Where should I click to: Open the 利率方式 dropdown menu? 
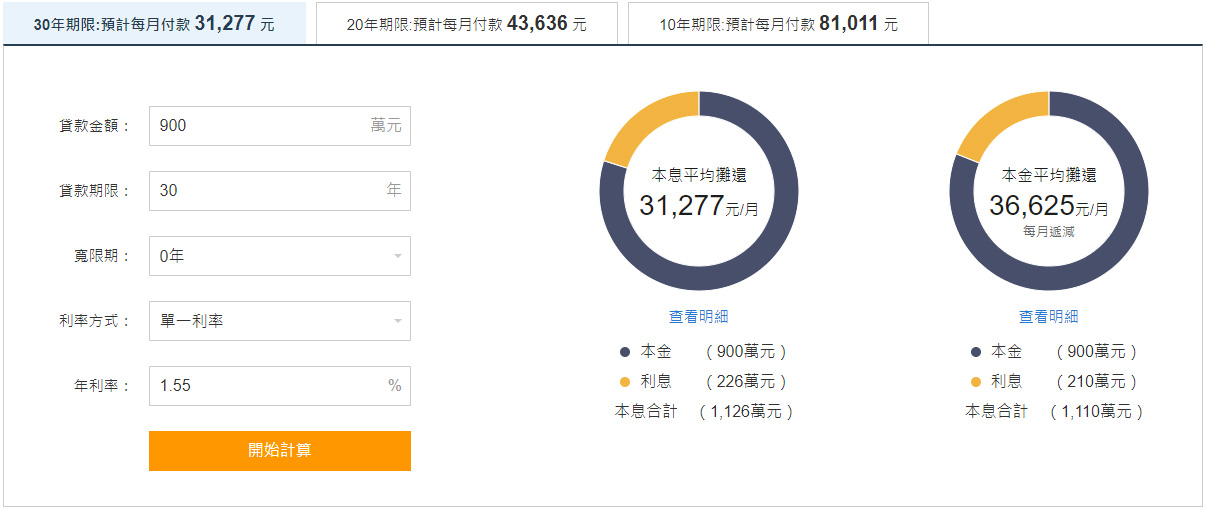(x=279, y=321)
